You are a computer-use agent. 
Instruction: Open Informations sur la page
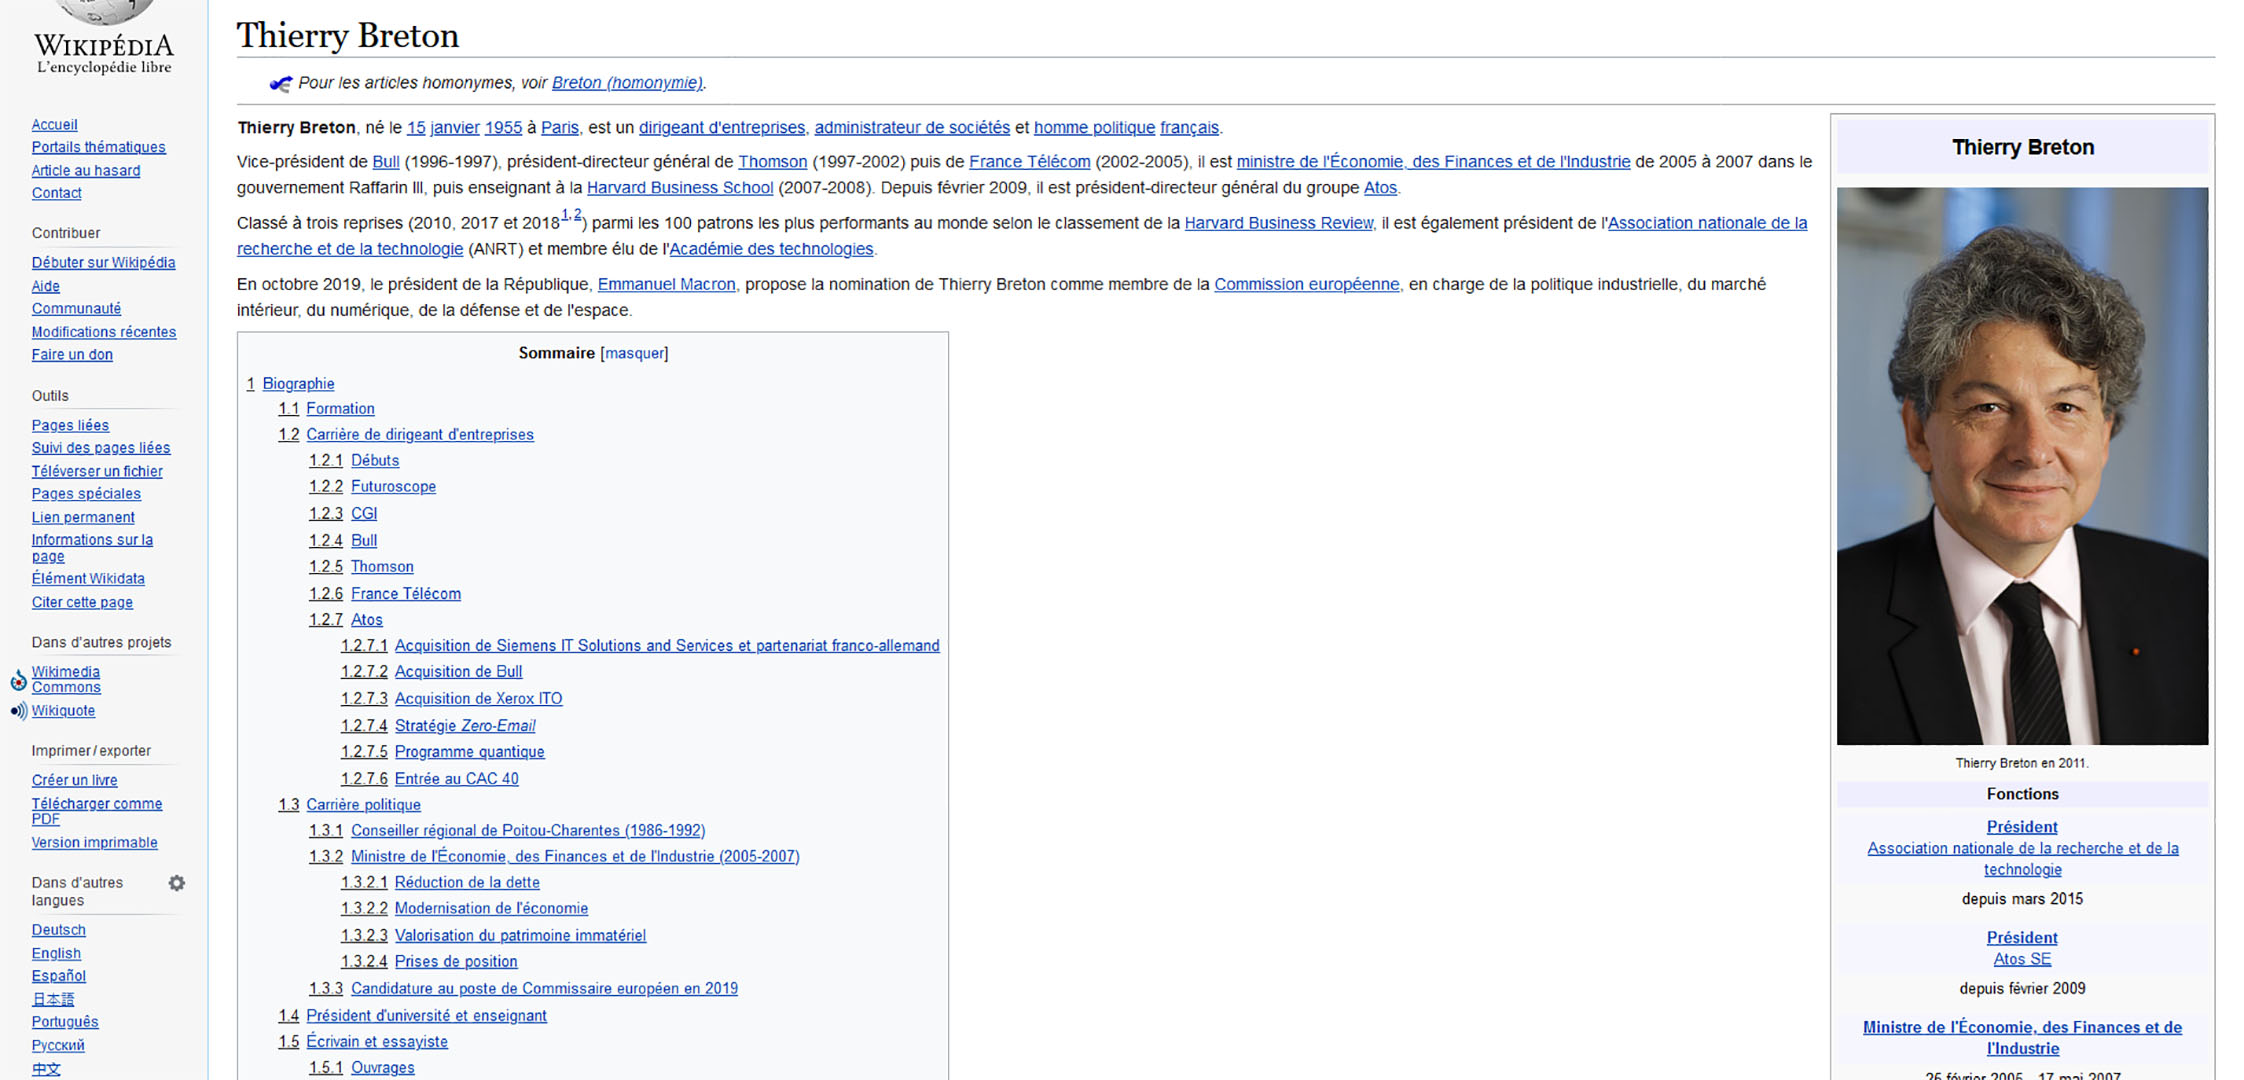coord(92,548)
